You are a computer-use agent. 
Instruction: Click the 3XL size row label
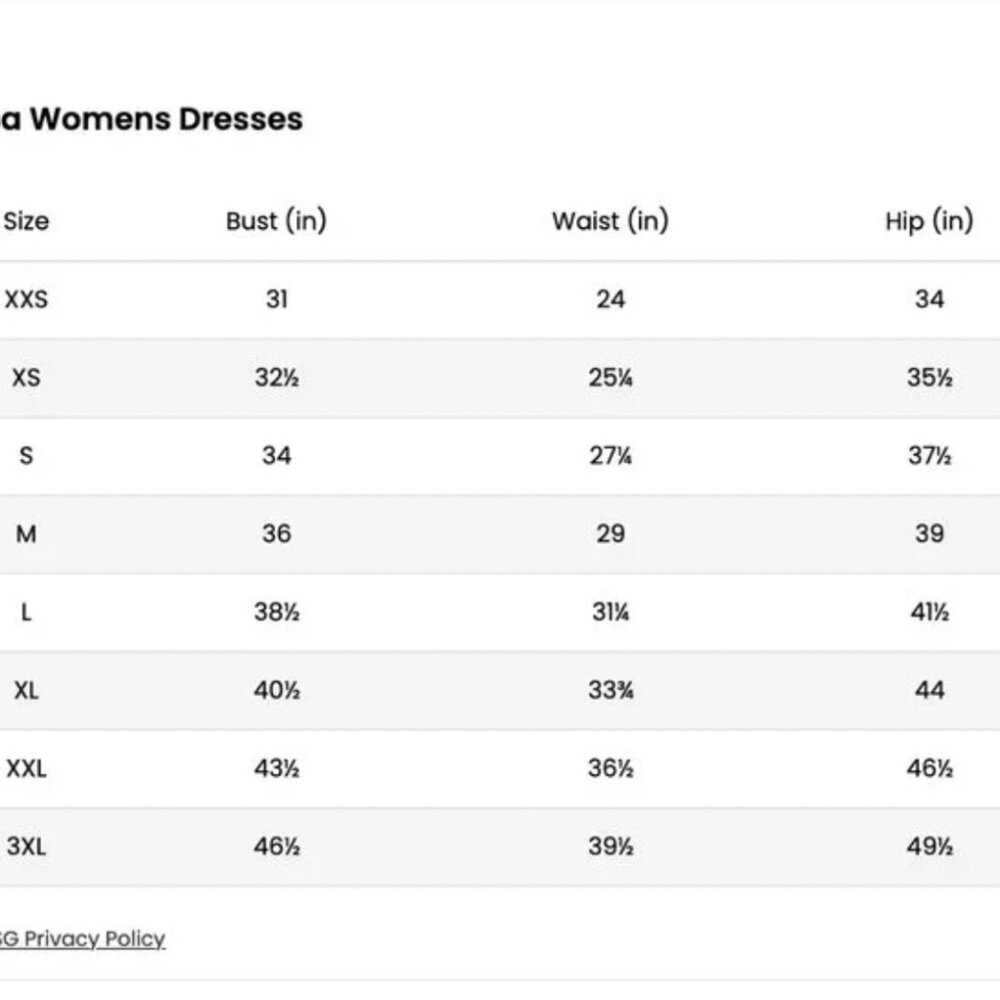pyautogui.click(x=26, y=847)
